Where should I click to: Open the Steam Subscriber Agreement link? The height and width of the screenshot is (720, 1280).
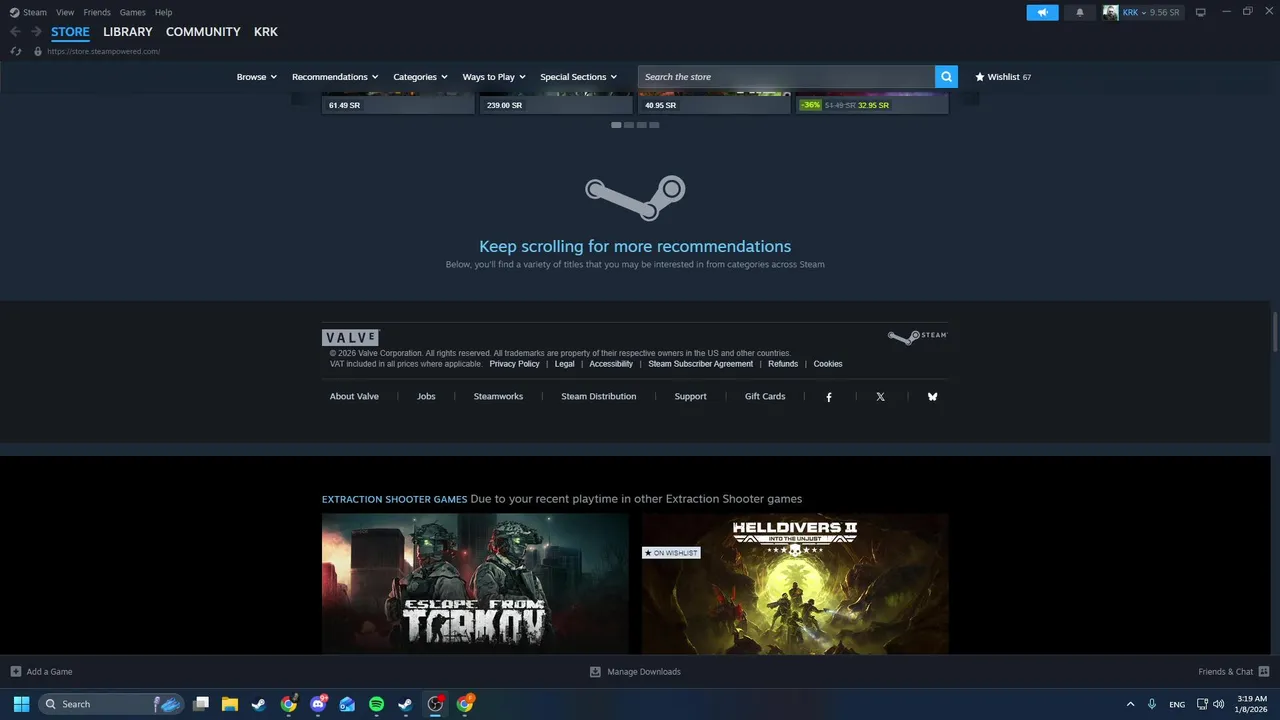point(701,364)
